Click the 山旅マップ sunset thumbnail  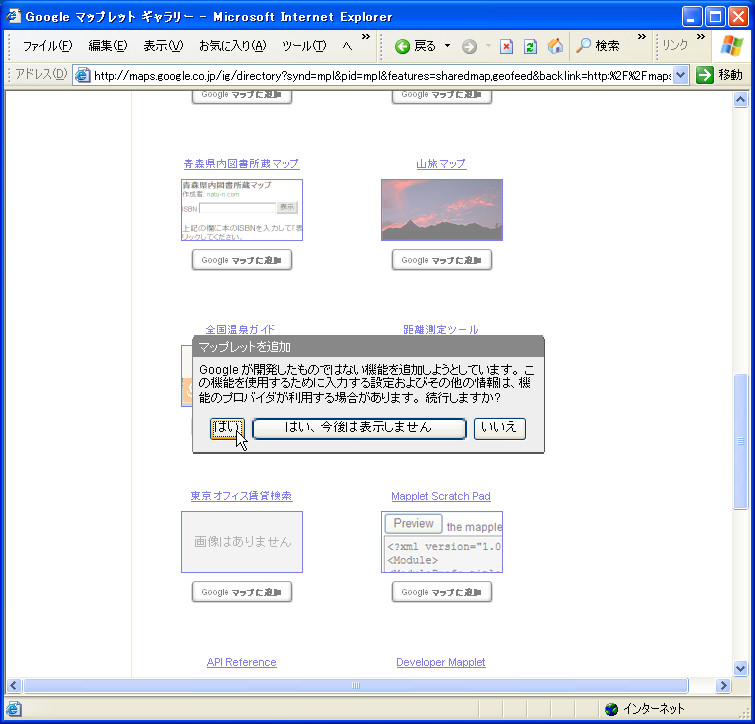coord(442,210)
